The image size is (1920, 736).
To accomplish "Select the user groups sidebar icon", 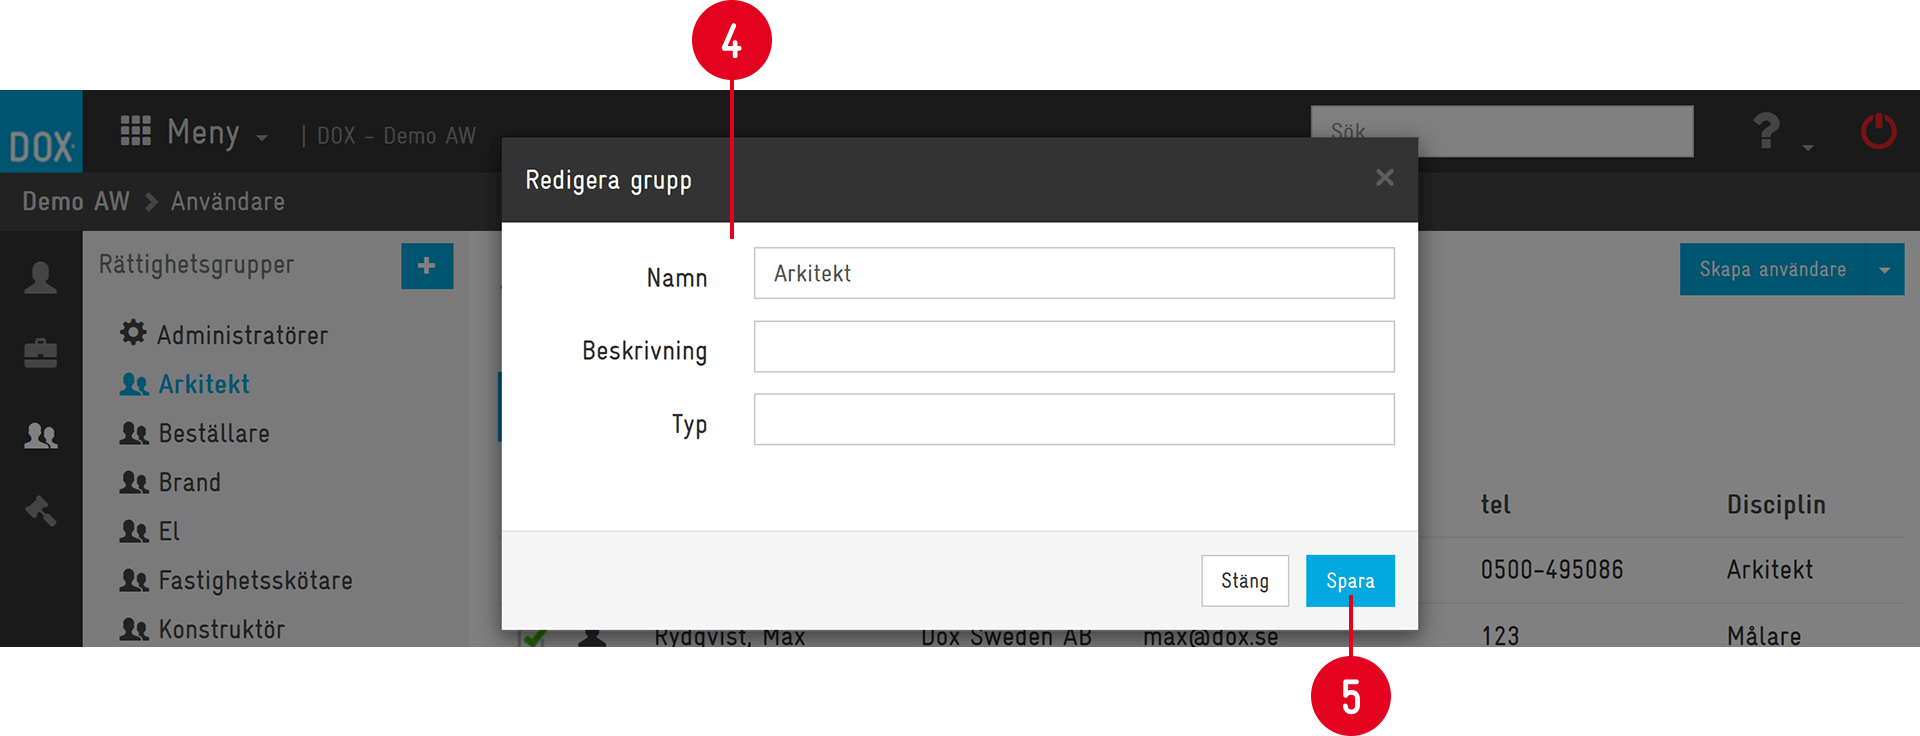I will click(x=41, y=435).
